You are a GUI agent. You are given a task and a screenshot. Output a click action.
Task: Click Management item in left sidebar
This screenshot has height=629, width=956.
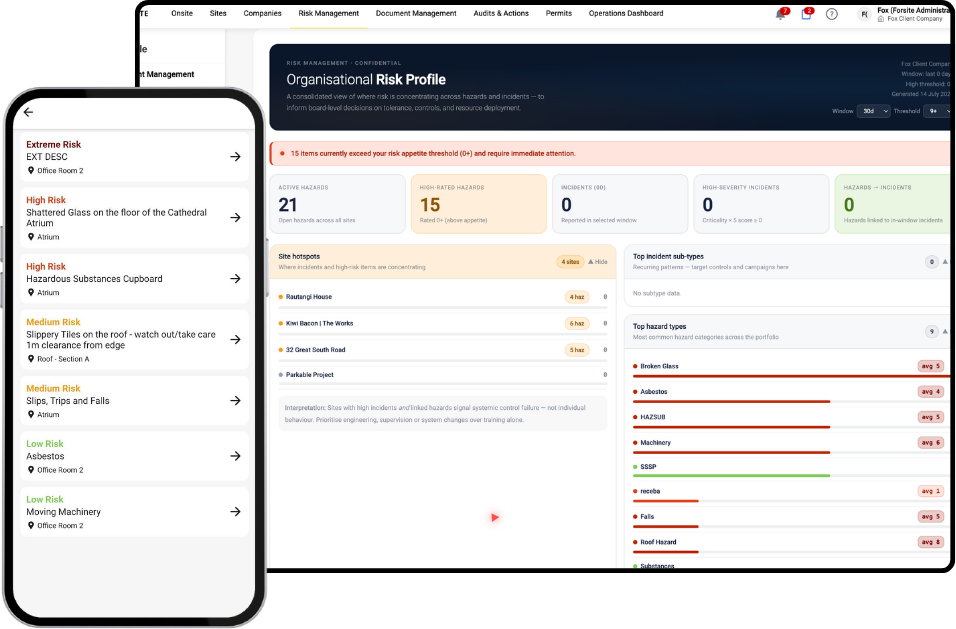[x=166, y=74]
